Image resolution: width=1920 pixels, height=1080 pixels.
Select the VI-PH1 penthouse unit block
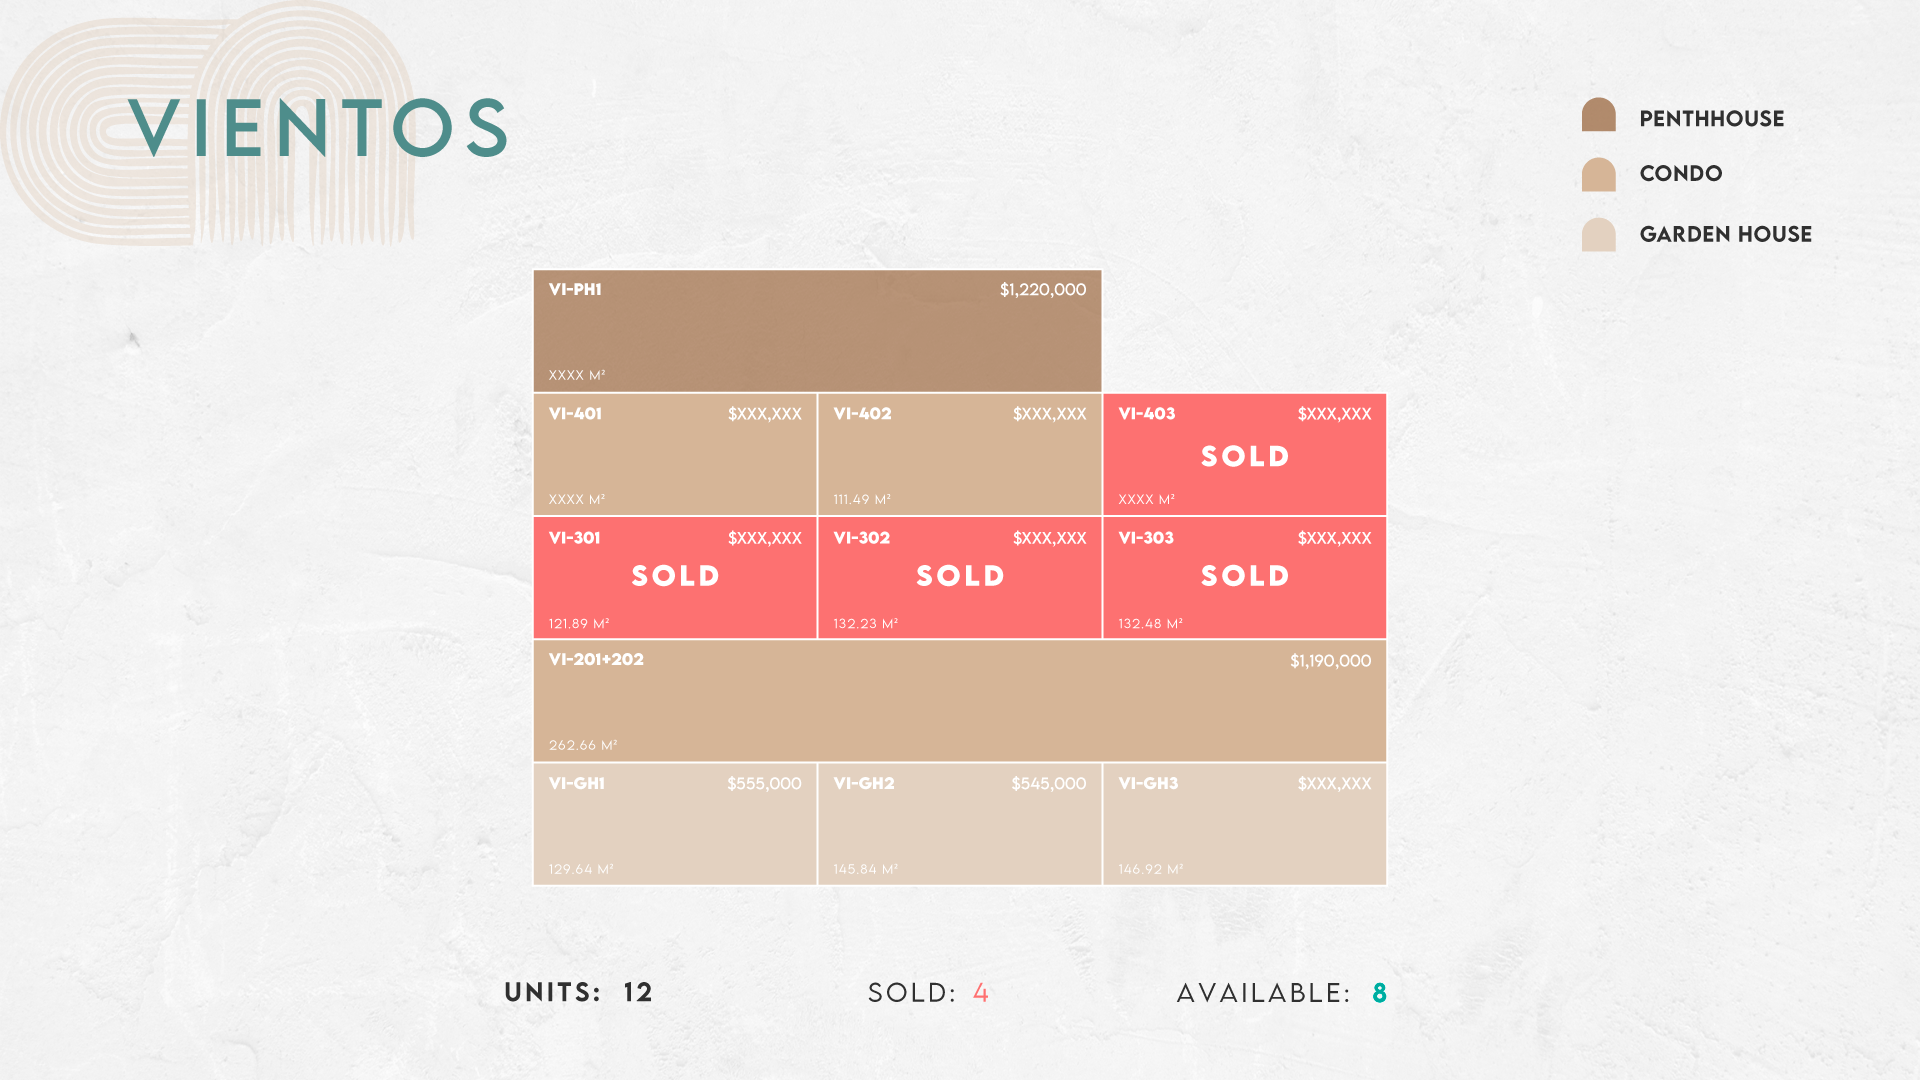pos(817,331)
